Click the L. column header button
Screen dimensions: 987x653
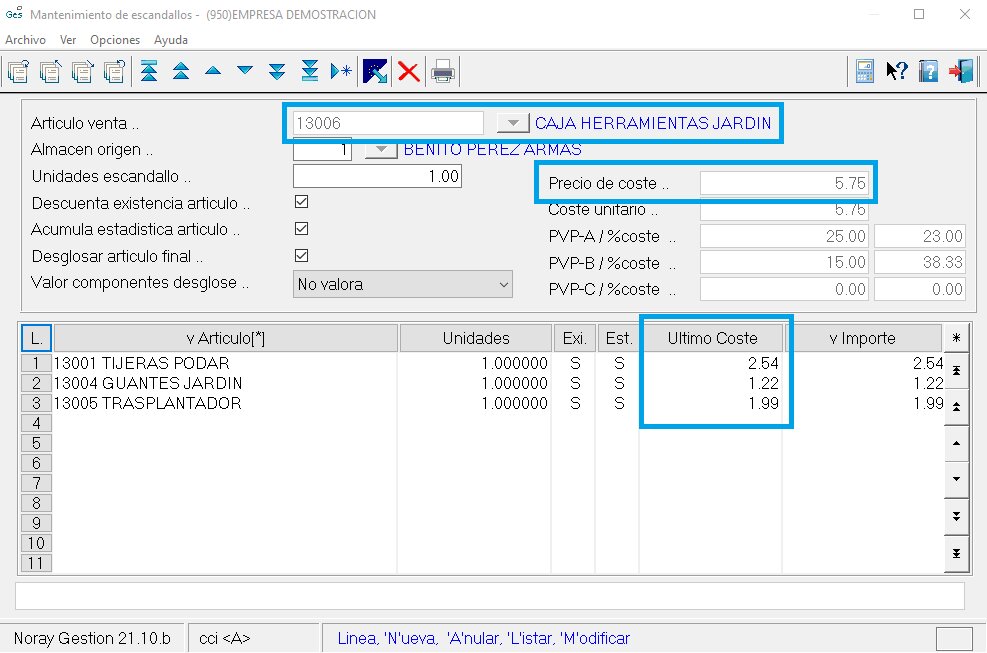(37, 338)
